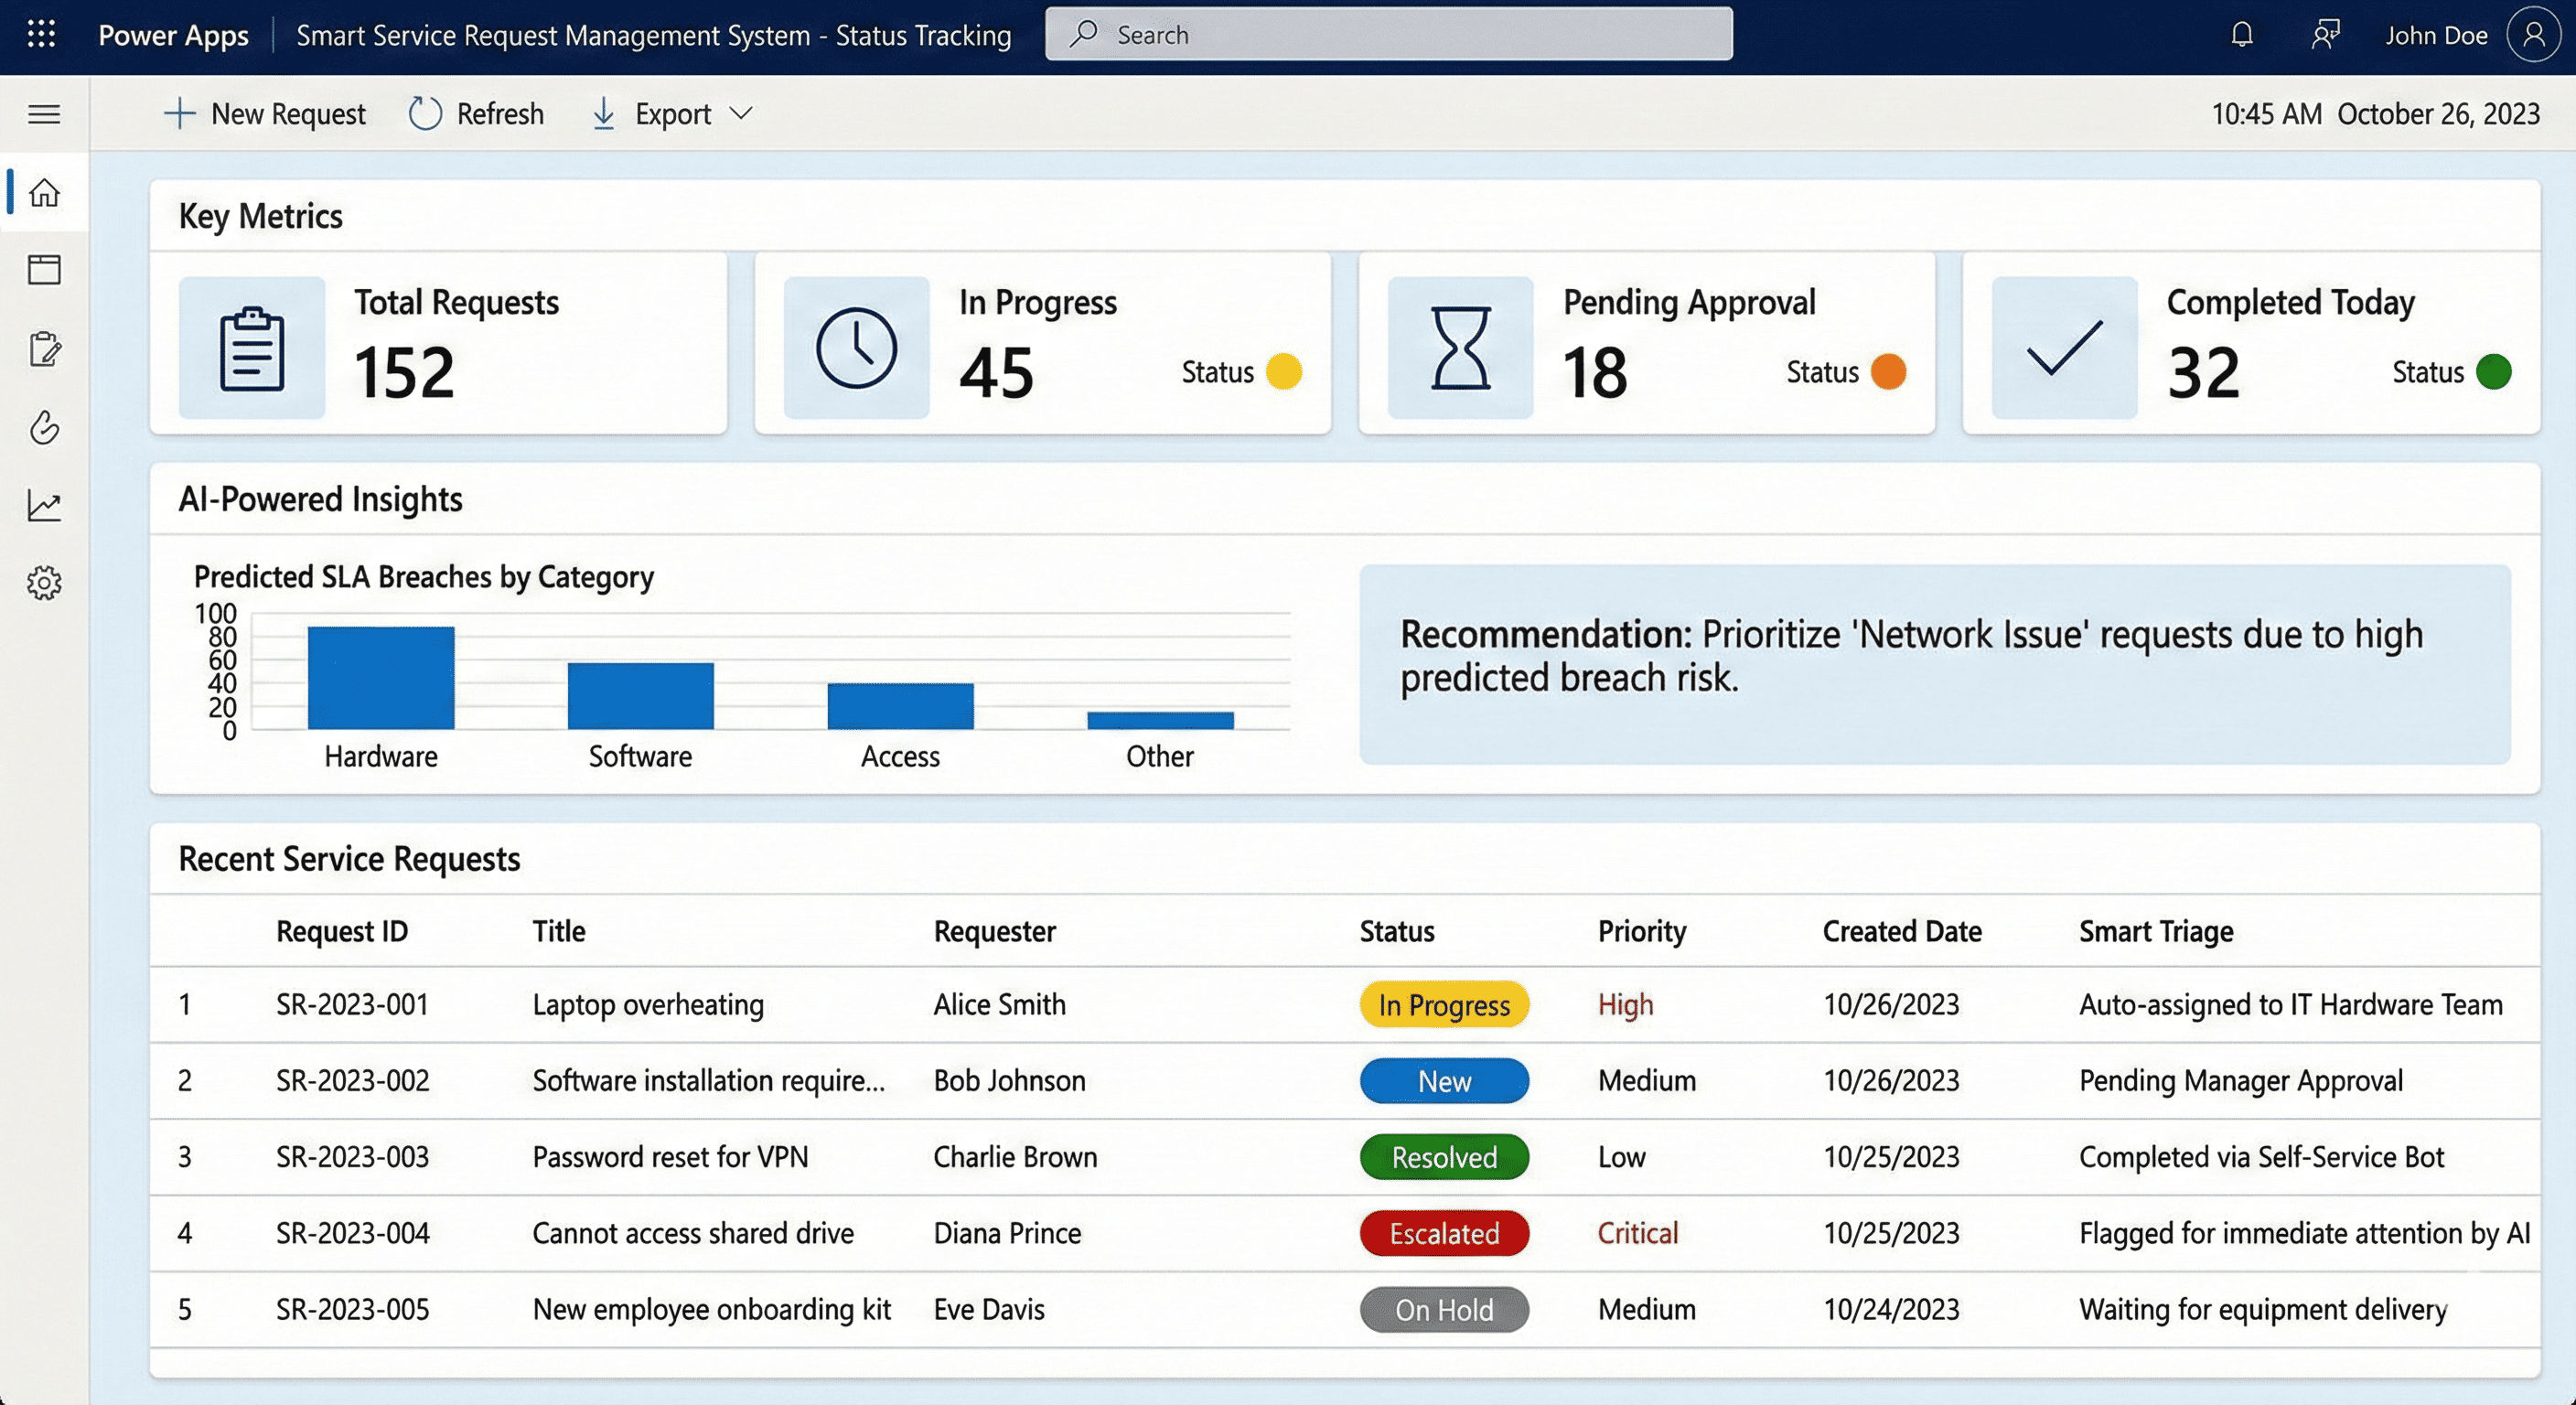Click the Power Apps brand link

[173, 35]
